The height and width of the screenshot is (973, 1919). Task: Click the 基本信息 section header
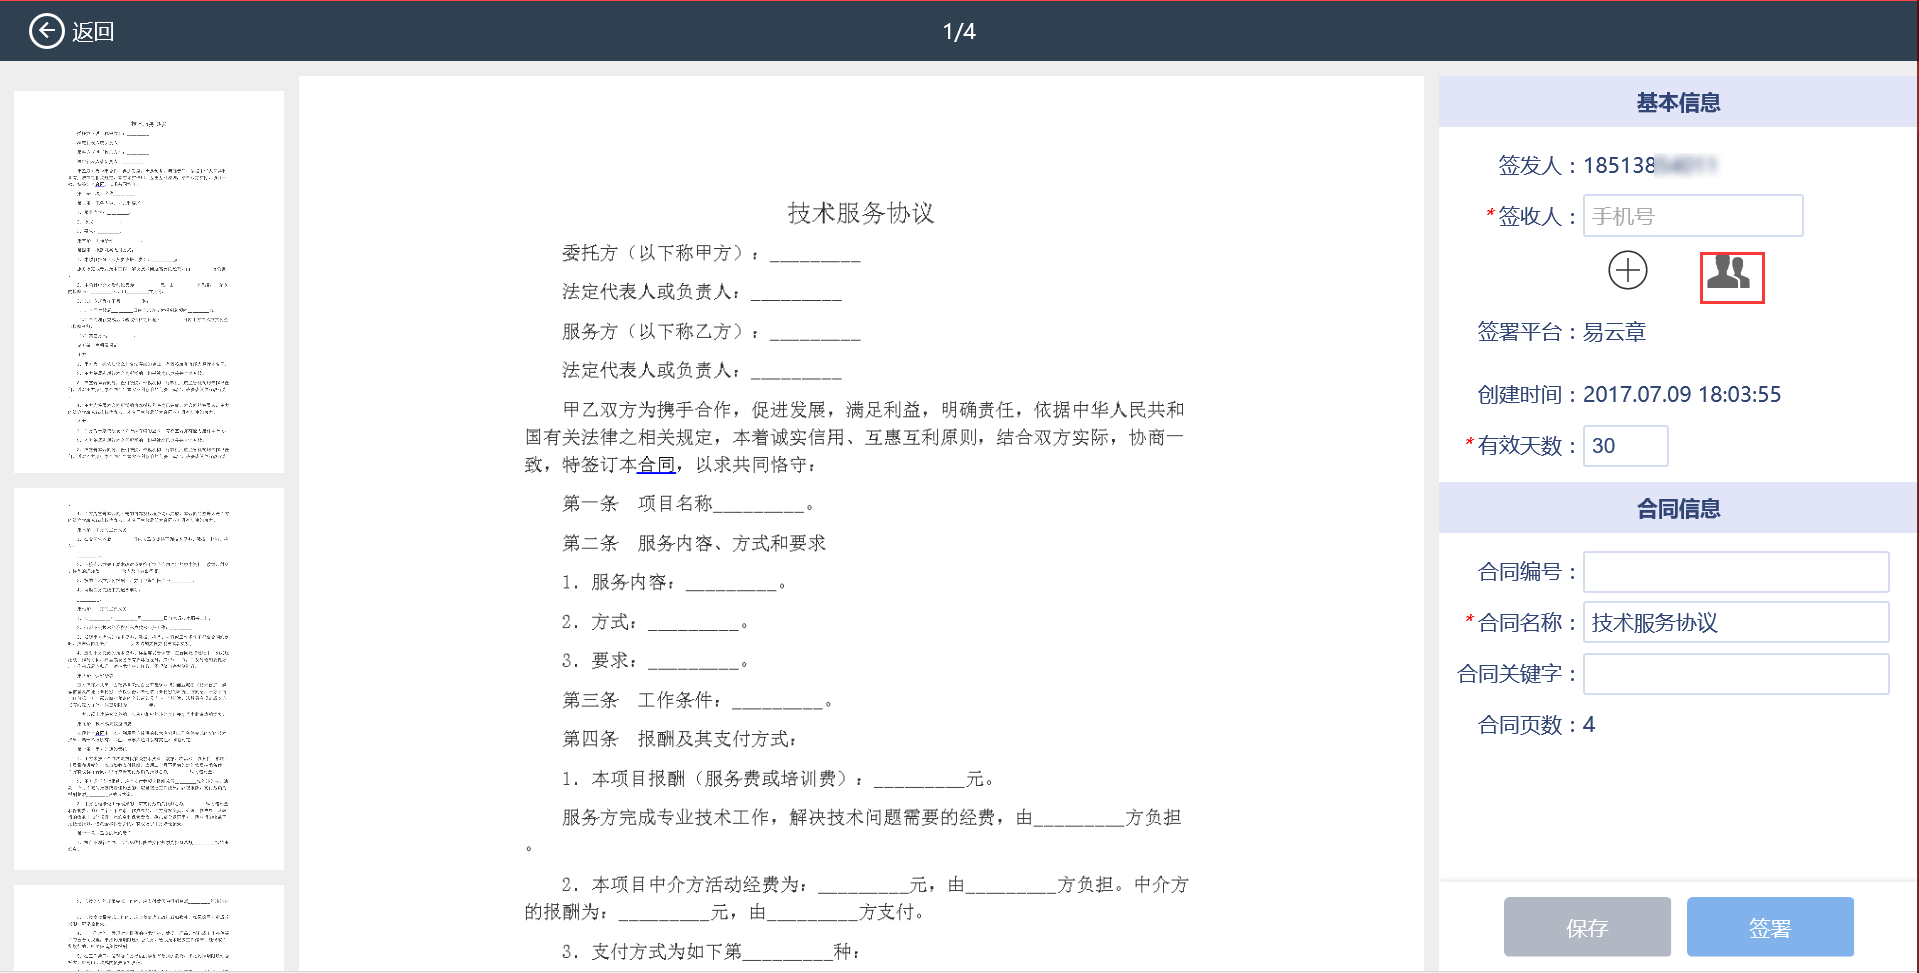[x=1677, y=102]
